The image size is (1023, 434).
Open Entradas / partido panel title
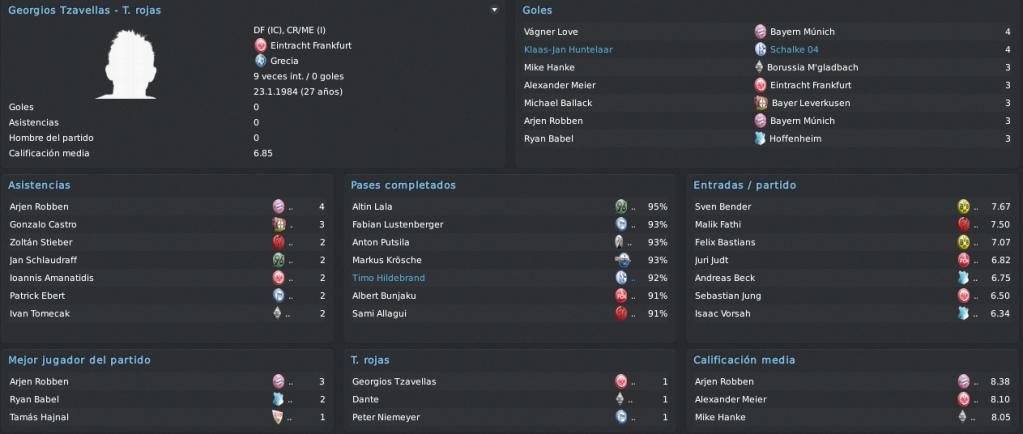744,185
